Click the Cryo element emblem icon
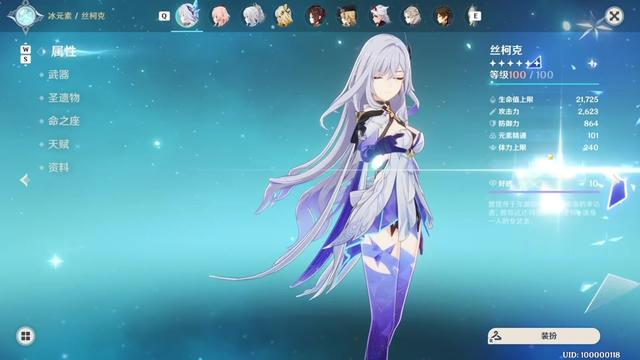640x360 pixels. tap(26, 16)
